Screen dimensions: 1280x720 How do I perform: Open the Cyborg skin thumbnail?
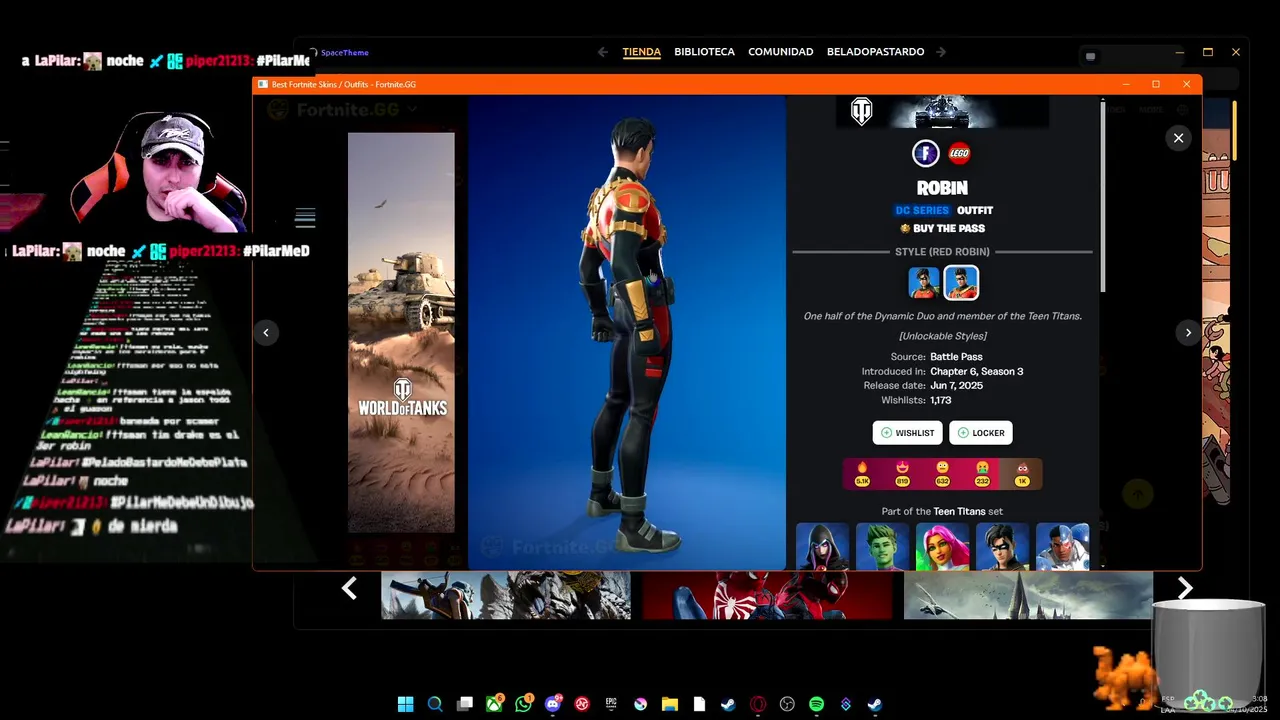tap(1063, 546)
